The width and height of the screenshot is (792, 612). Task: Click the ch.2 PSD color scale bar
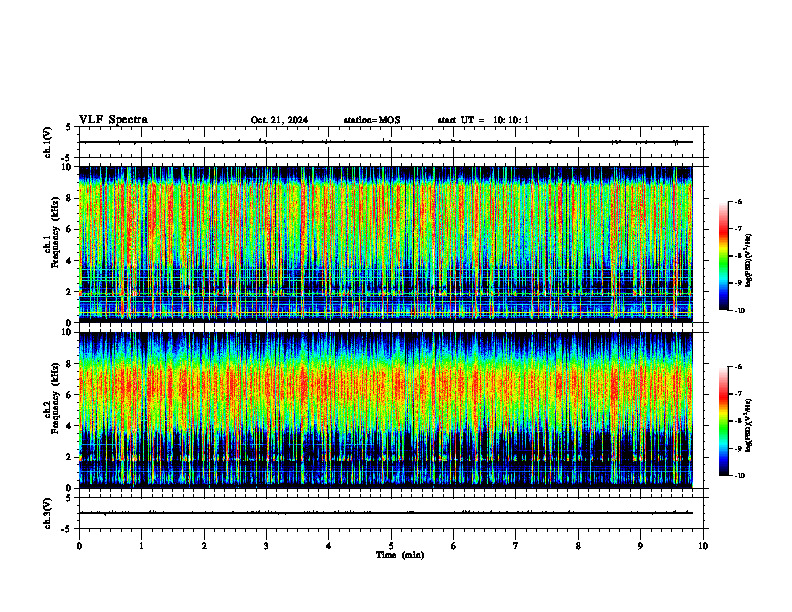724,421
